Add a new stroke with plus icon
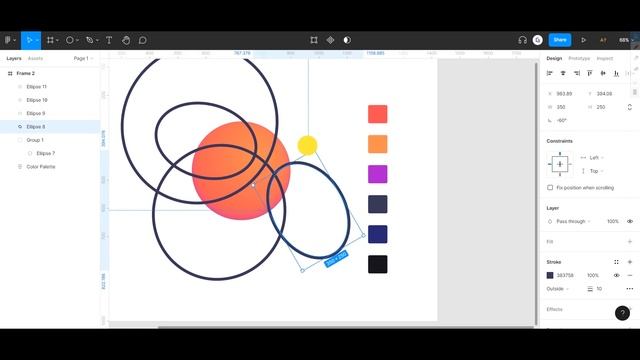This screenshot has height=360, width=640. tap(630, 262)
